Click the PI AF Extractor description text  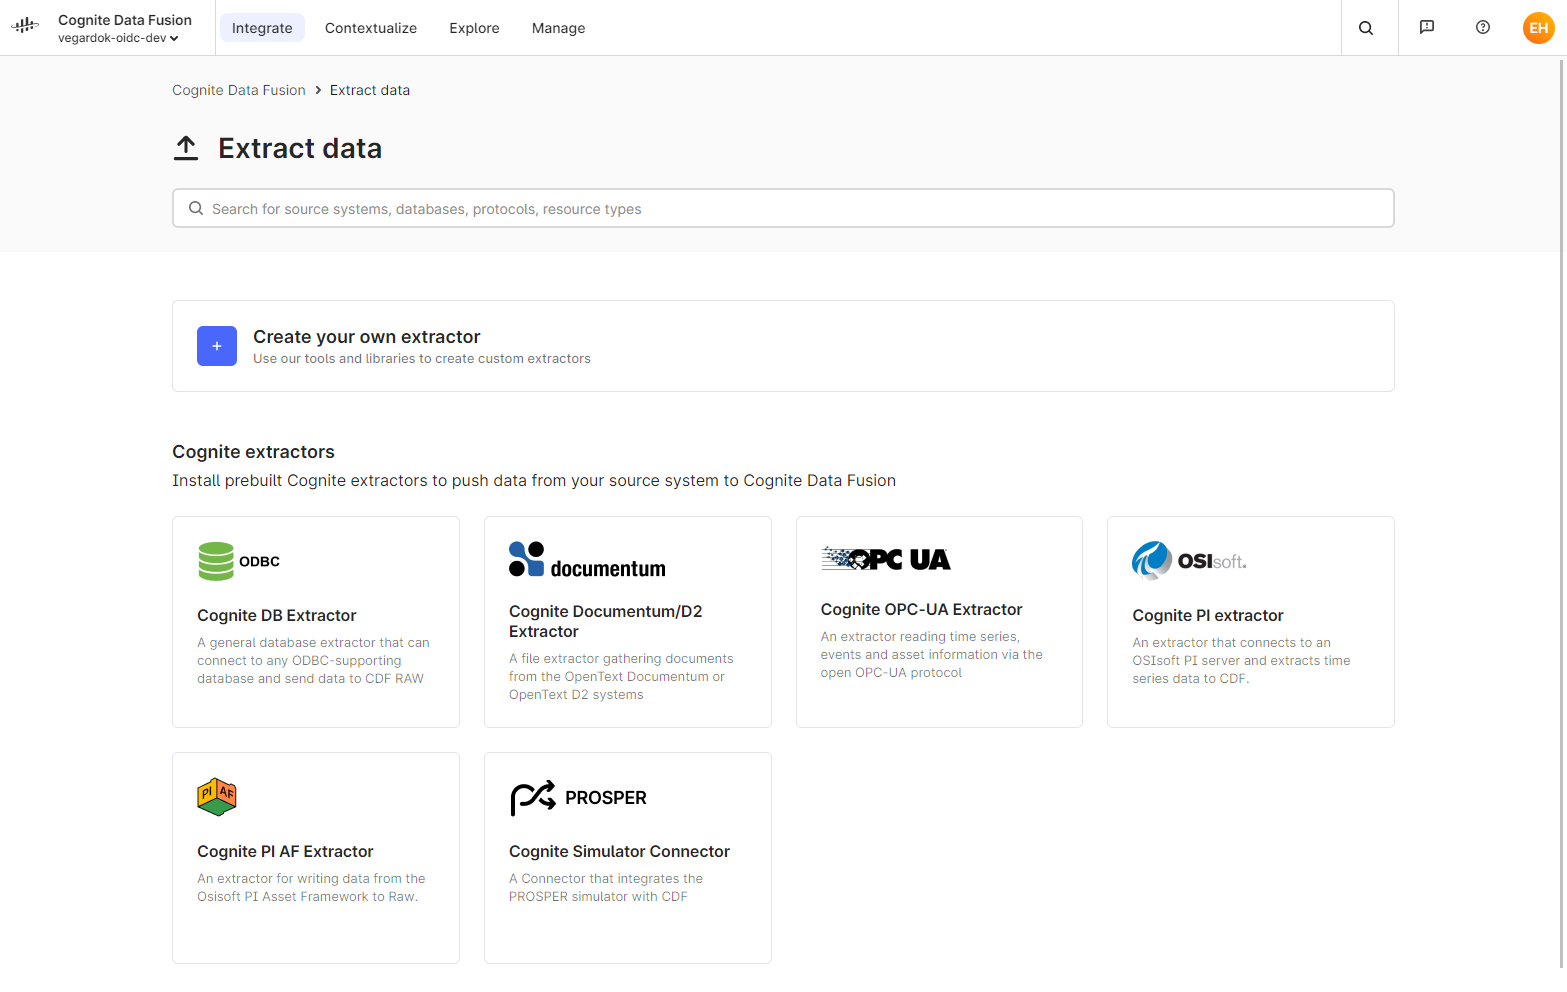point(311,887)
